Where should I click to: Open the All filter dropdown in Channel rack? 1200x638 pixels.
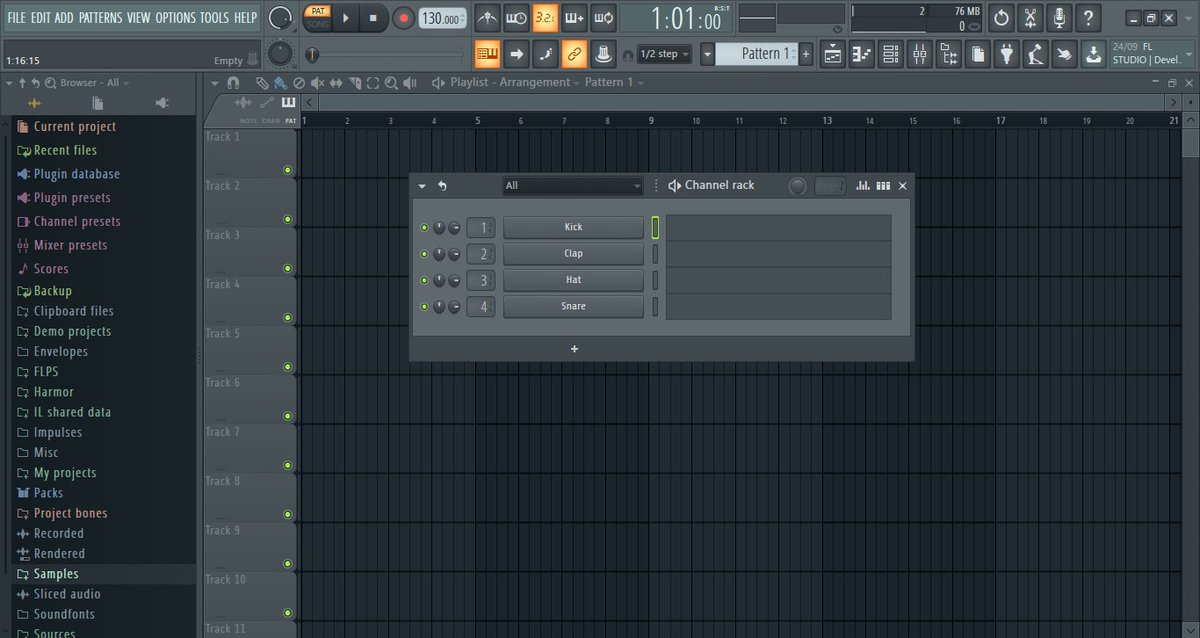572,186
